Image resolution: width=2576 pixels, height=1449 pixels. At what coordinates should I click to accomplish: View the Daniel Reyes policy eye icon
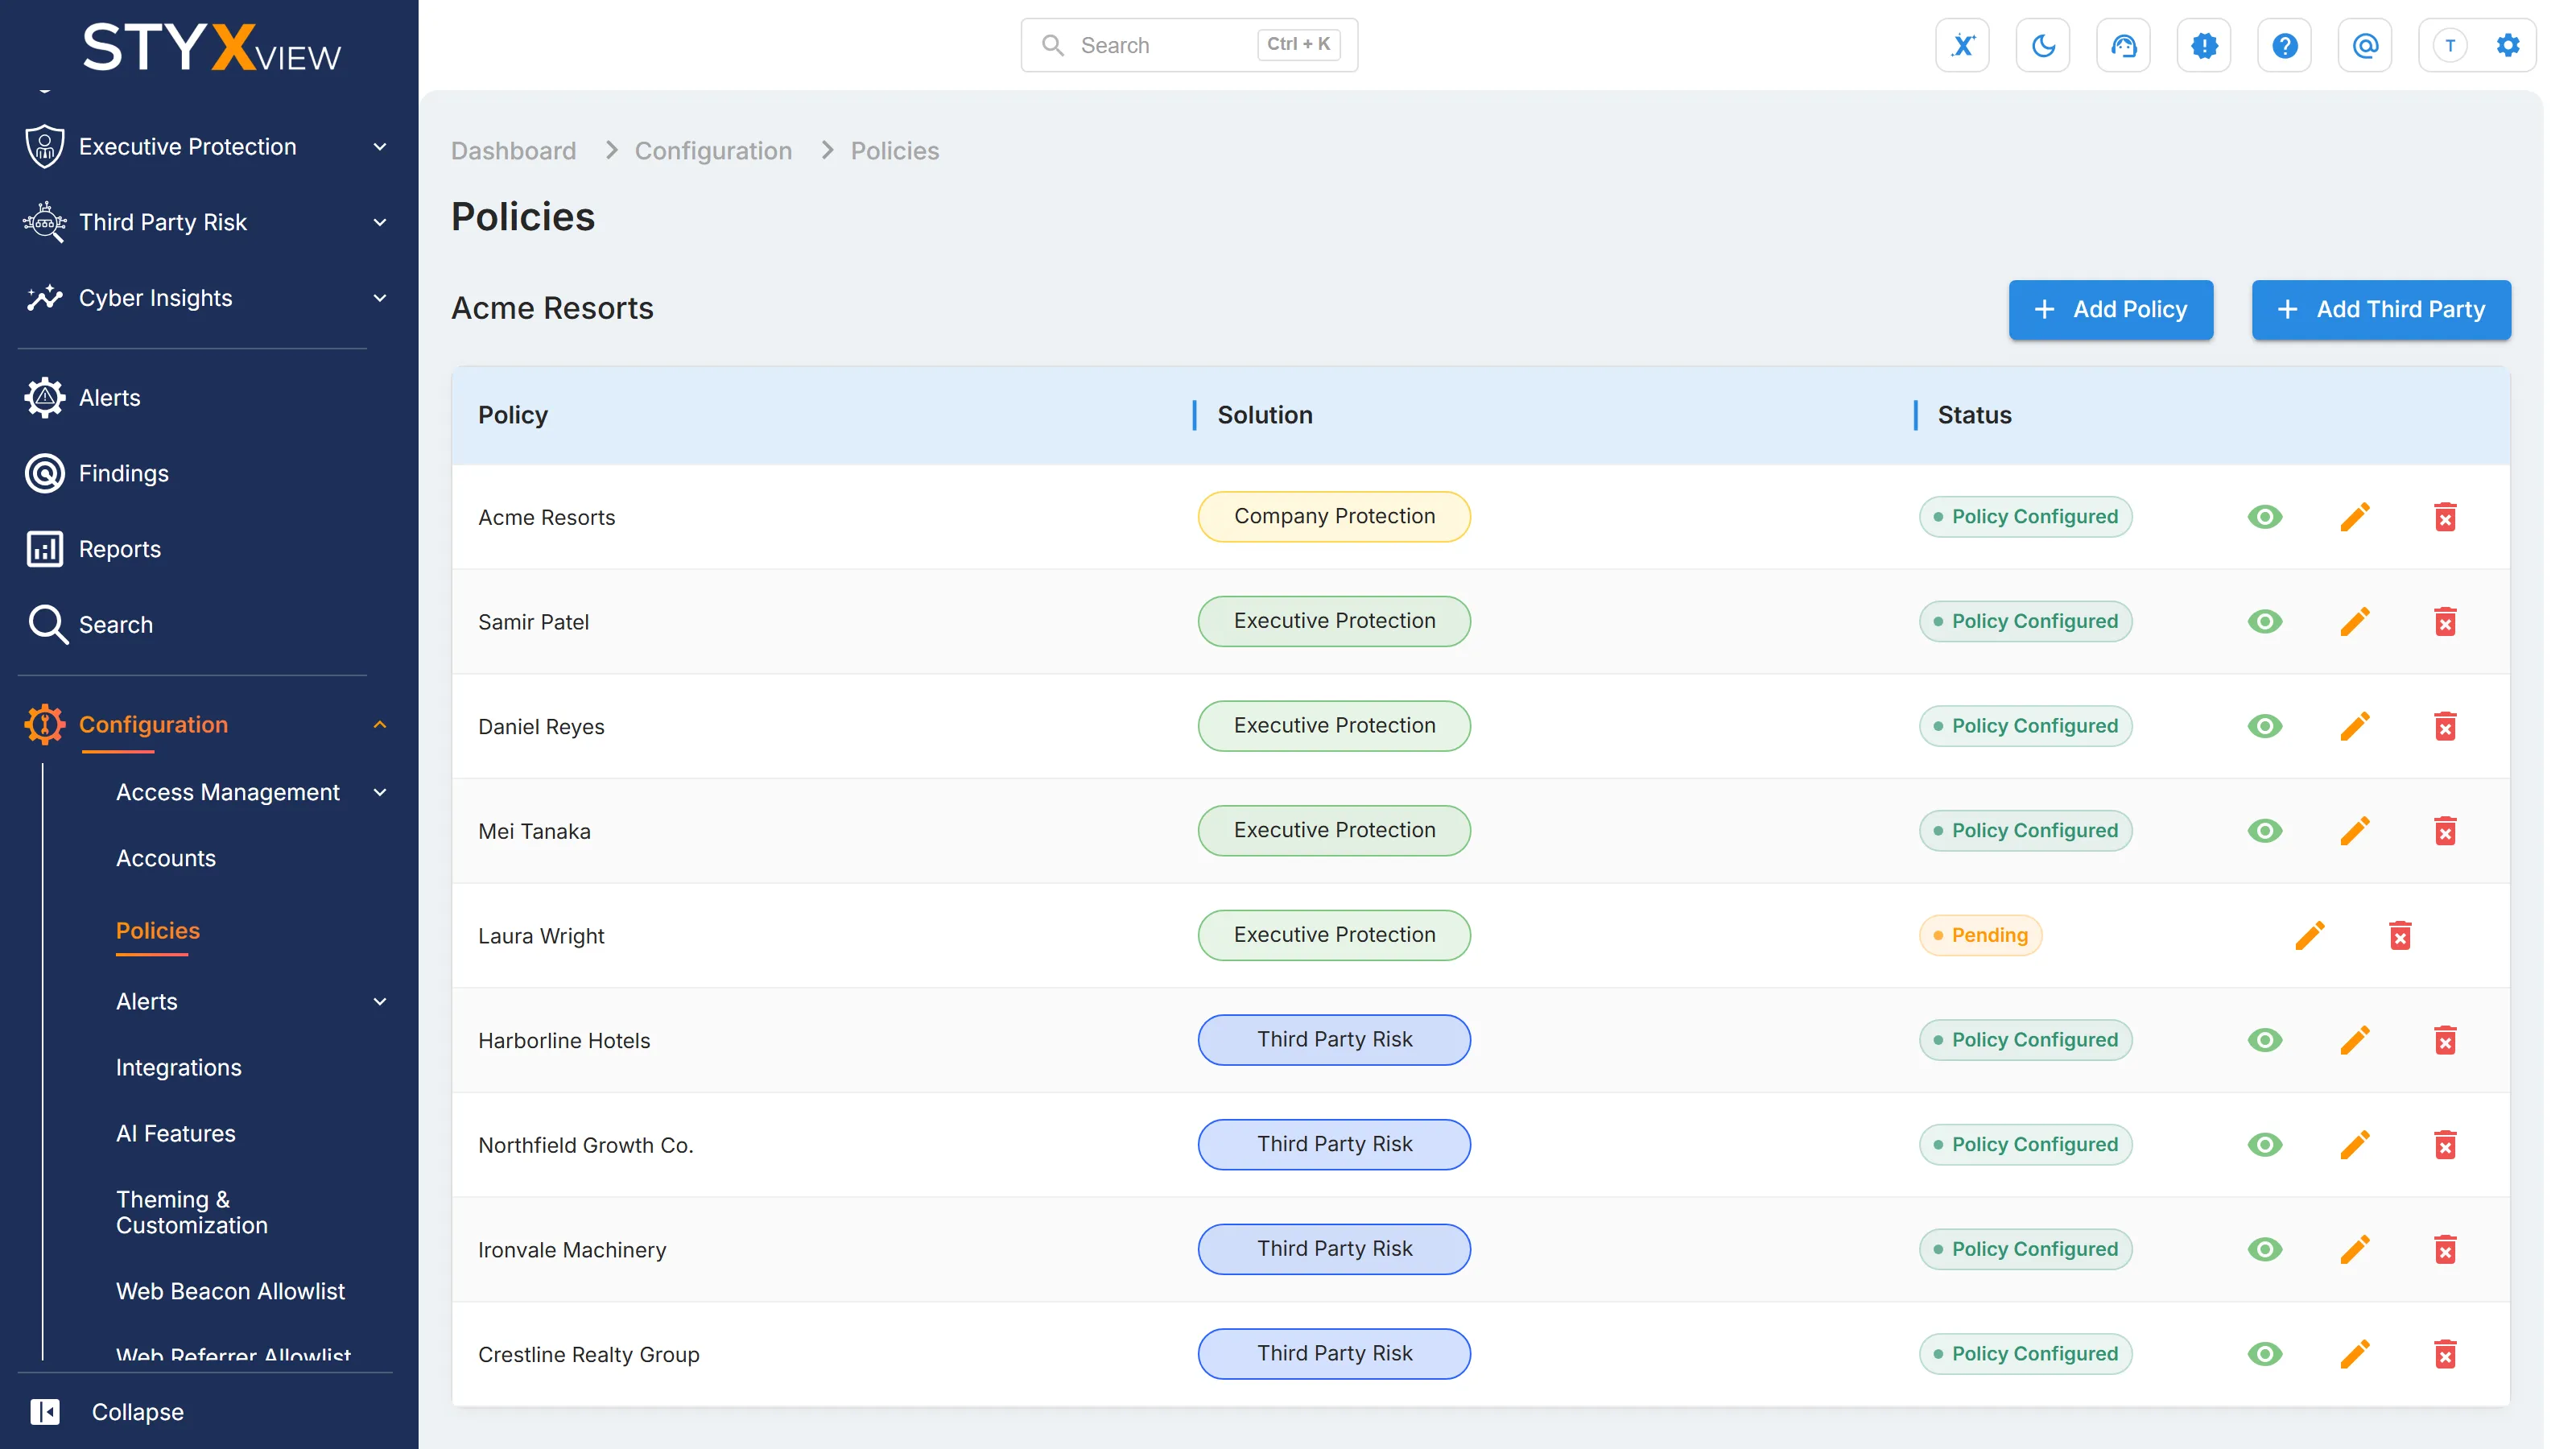[2265, 726]
